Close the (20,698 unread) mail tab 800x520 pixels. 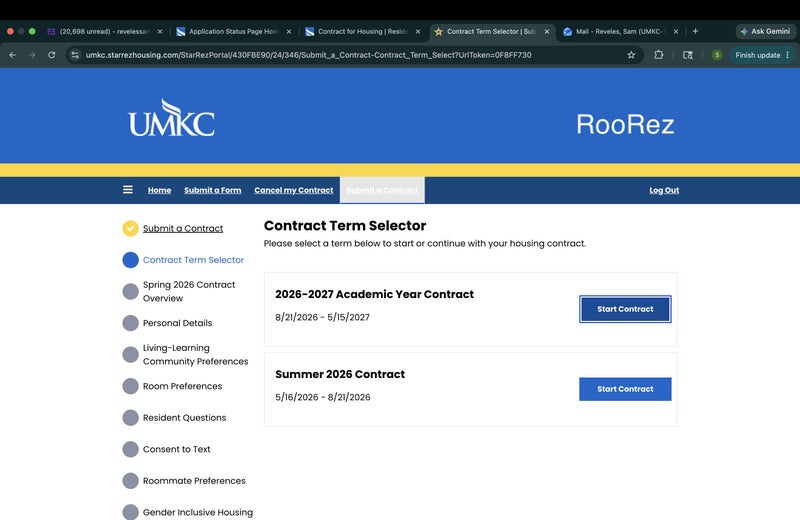pyautogui.click(x=160, y=32)
